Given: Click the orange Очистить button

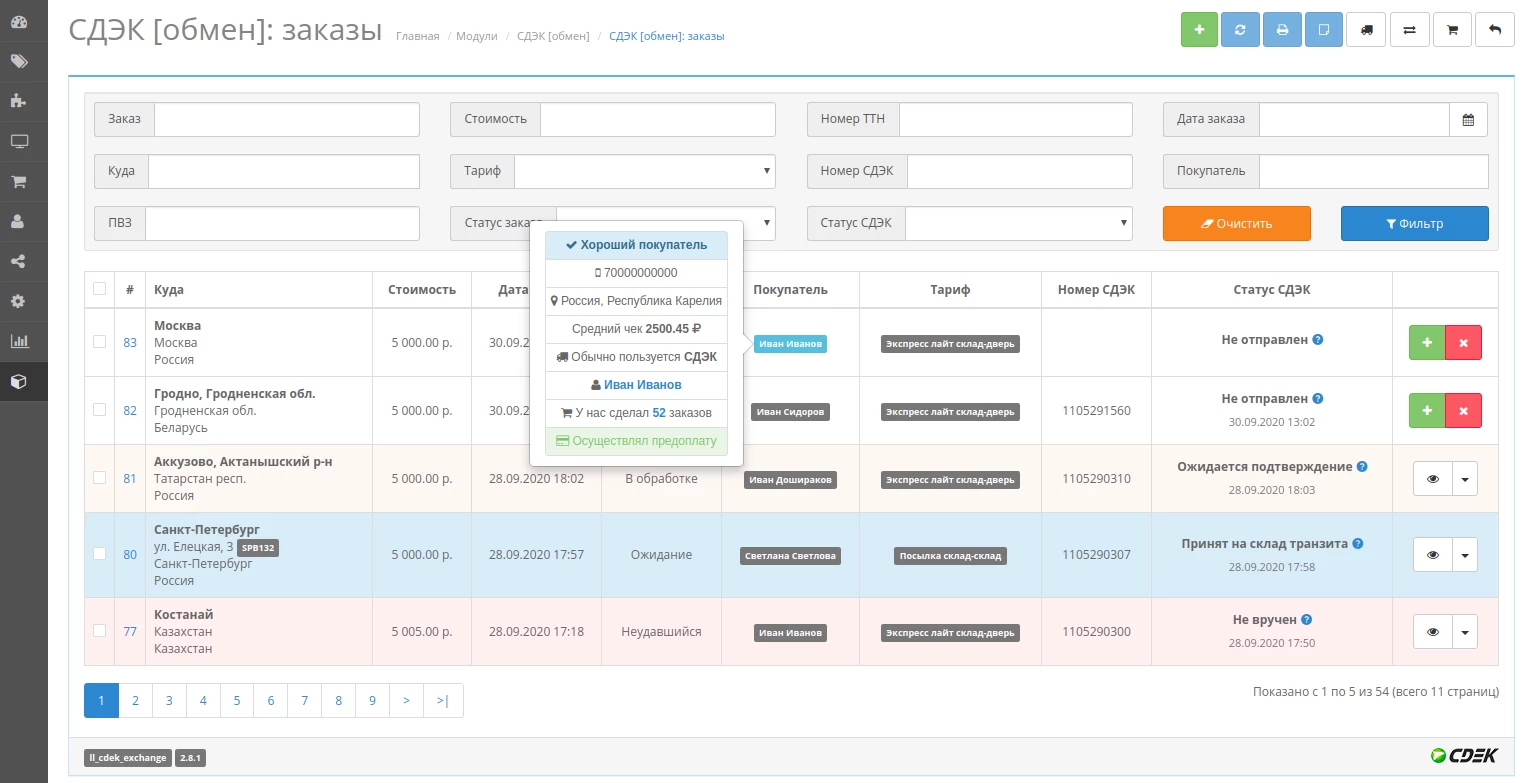Looking at the screenshot, I should [x=1236, y=223].
